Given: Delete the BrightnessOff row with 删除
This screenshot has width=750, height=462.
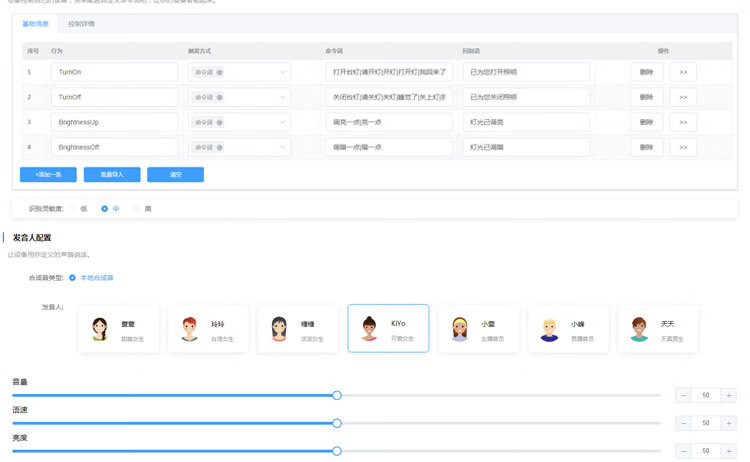Looking at the screenshot, I should [x=646, y=147].
